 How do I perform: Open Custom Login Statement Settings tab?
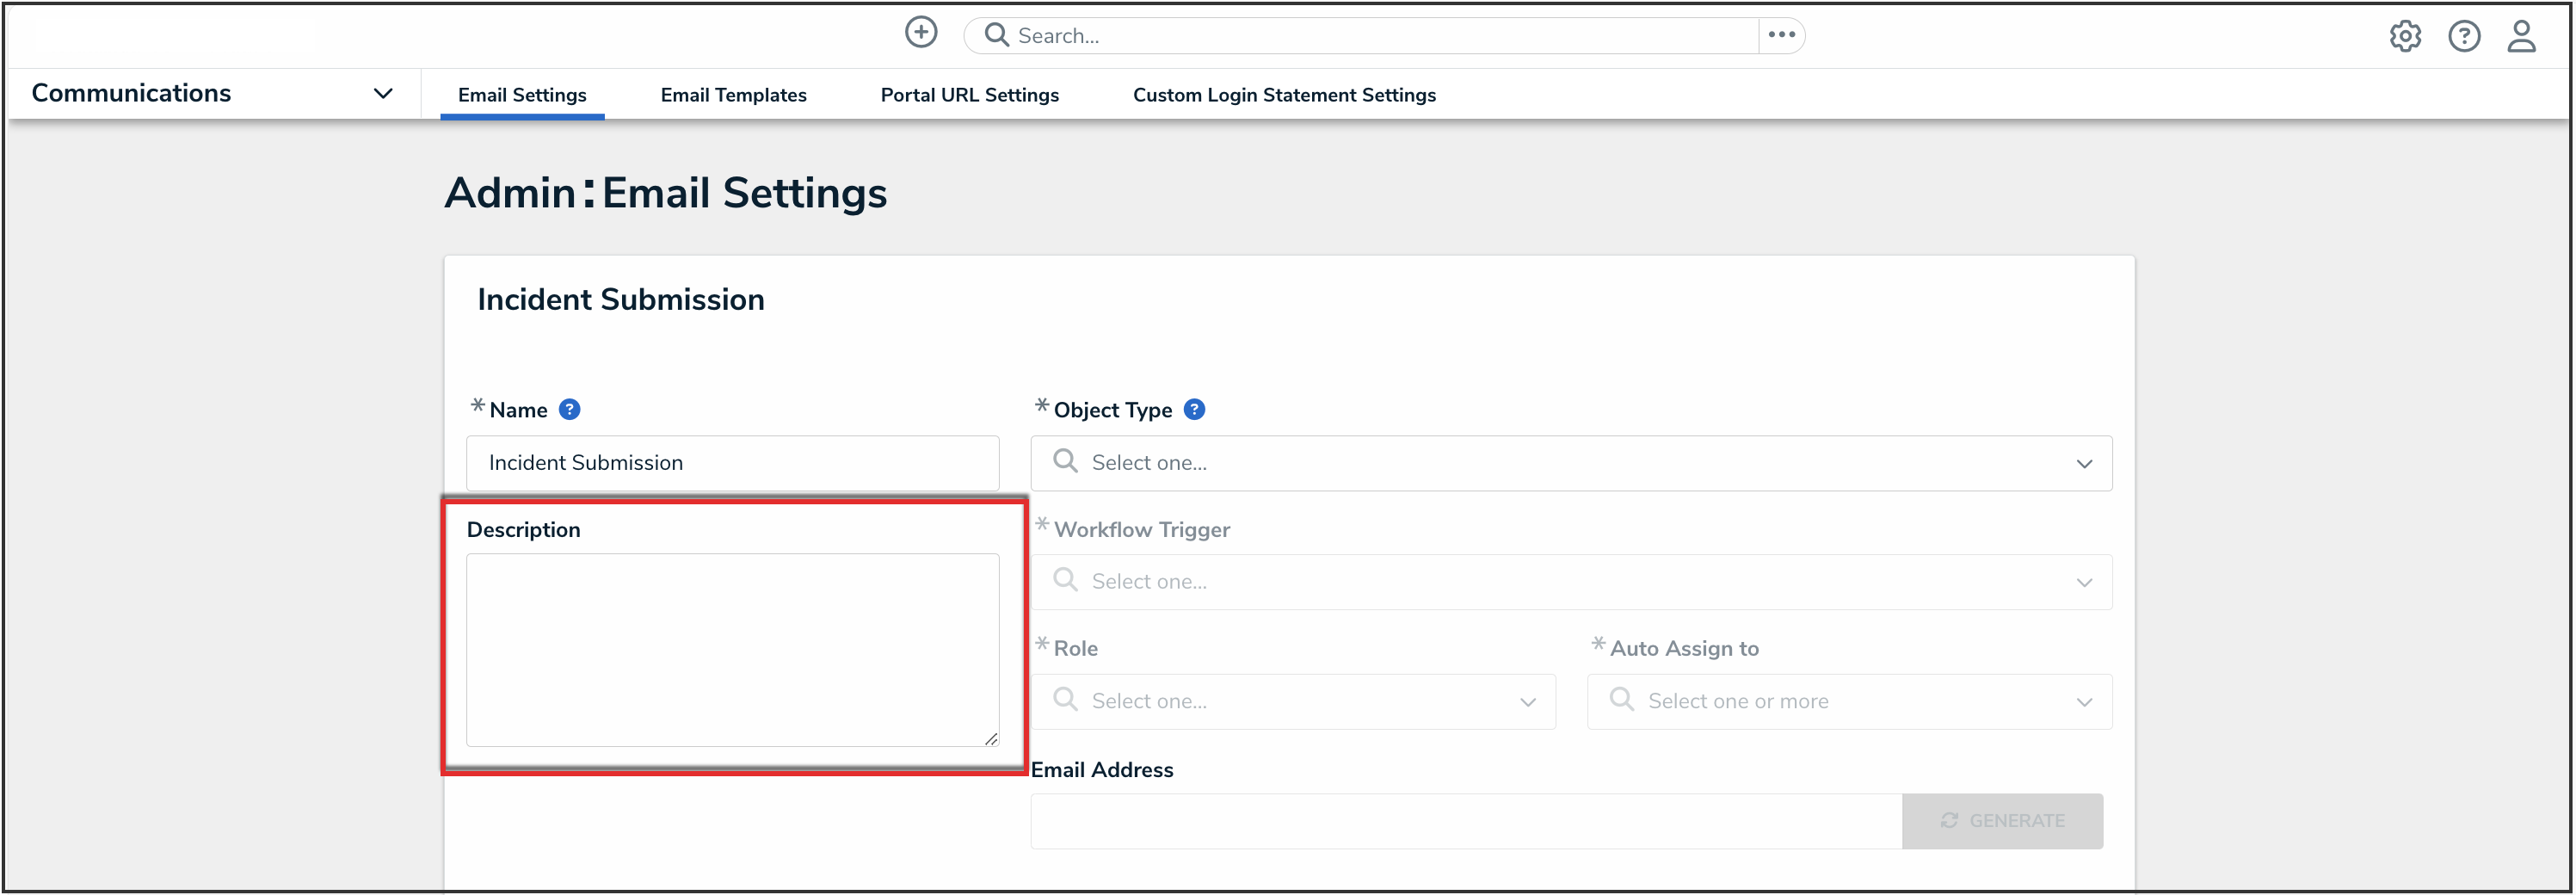point(1283,95)
